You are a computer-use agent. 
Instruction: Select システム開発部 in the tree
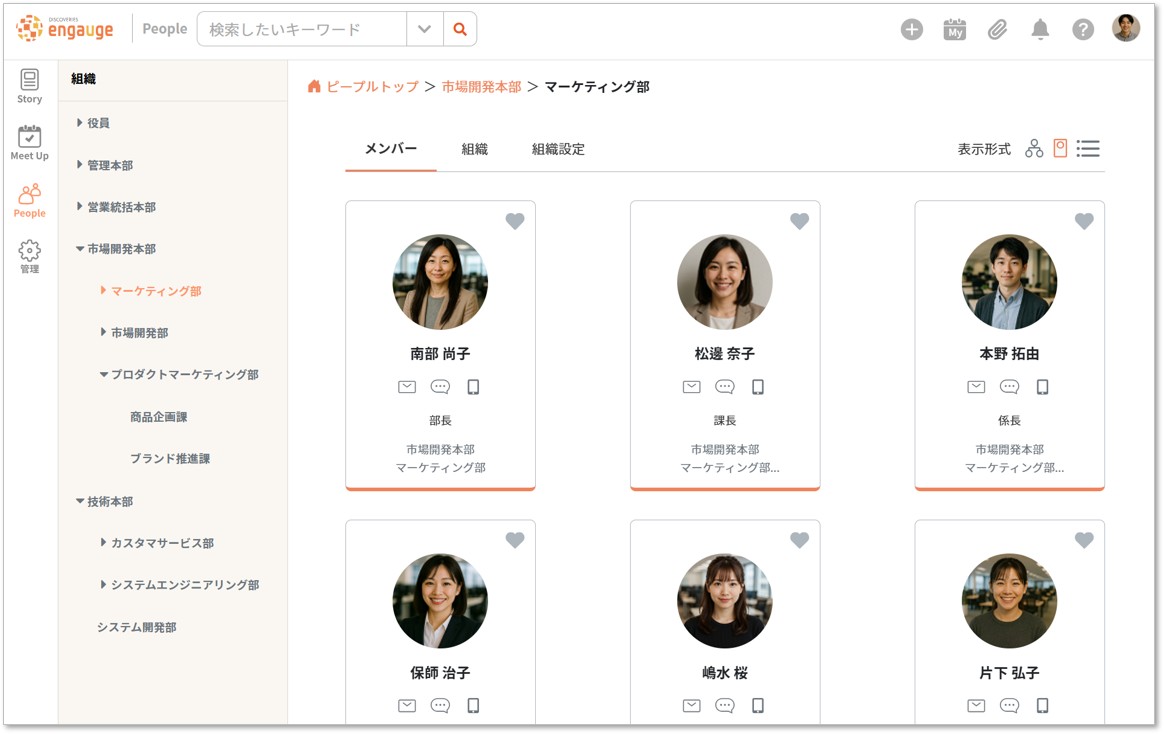coord(137,627)
